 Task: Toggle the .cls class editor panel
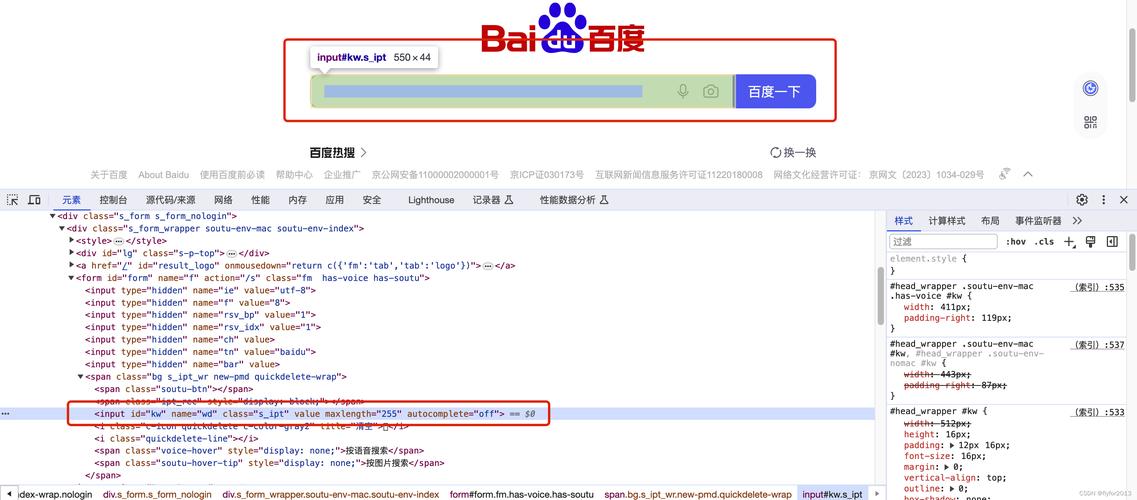pos(1044,242)
